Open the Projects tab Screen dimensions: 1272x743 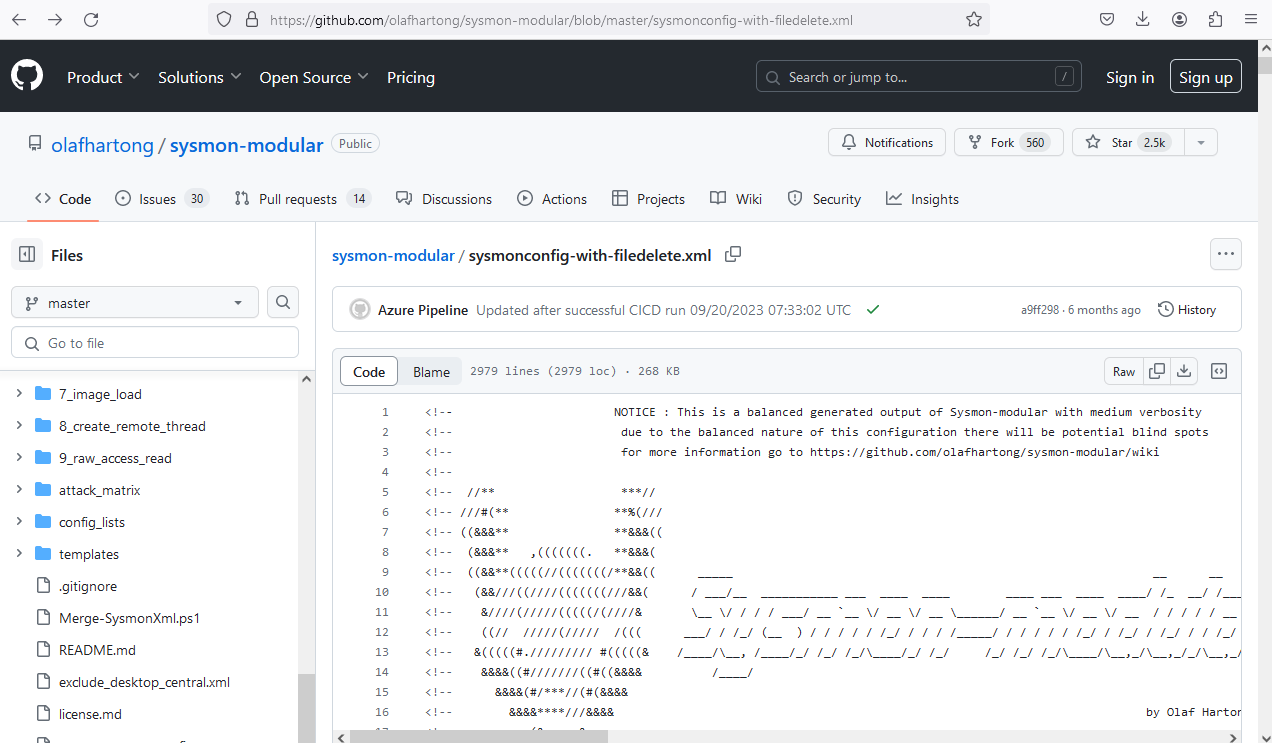[x=649, y=199]
